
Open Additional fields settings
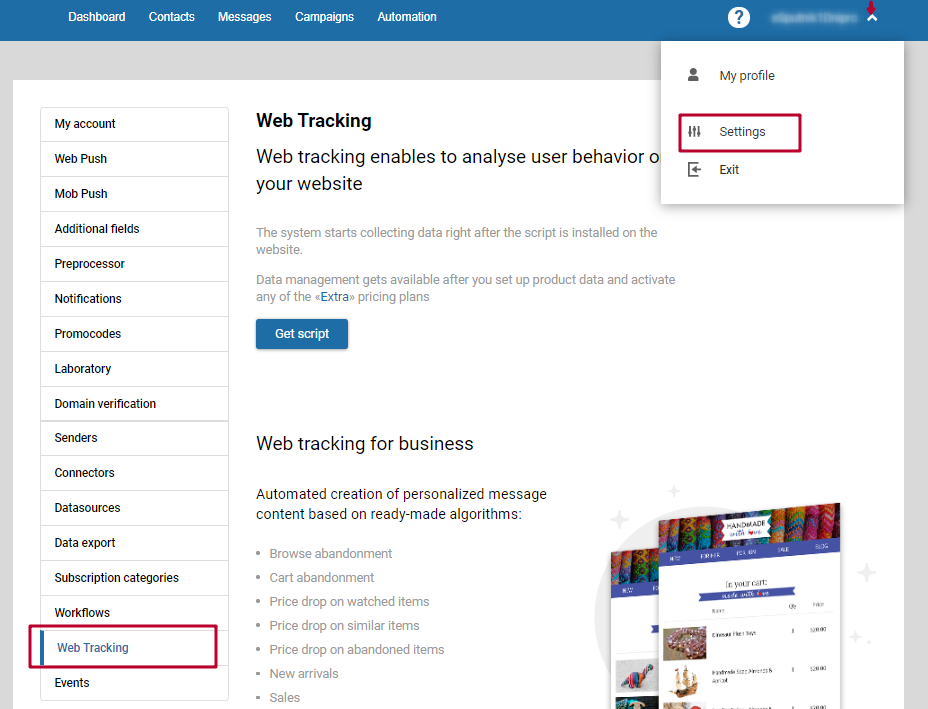pos(134,229)
